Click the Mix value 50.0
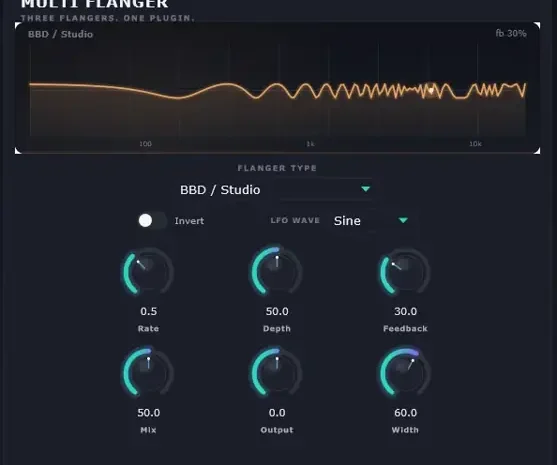557x465 pixels. click(148, 413)
